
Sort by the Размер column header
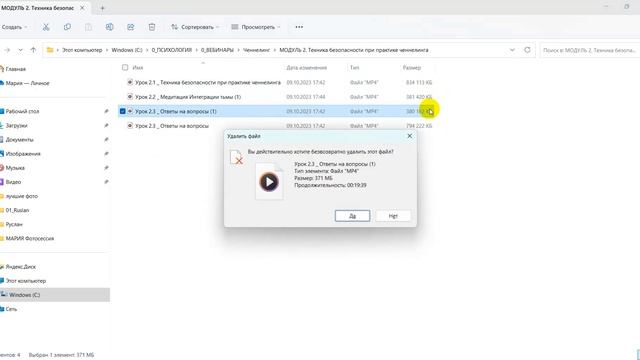click(411, 67)
